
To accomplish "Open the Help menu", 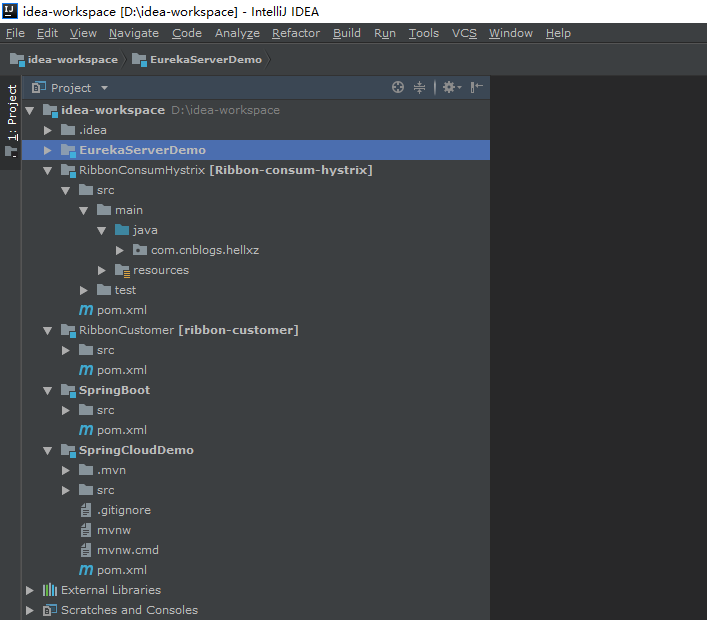I will click(x=558, y=33).
